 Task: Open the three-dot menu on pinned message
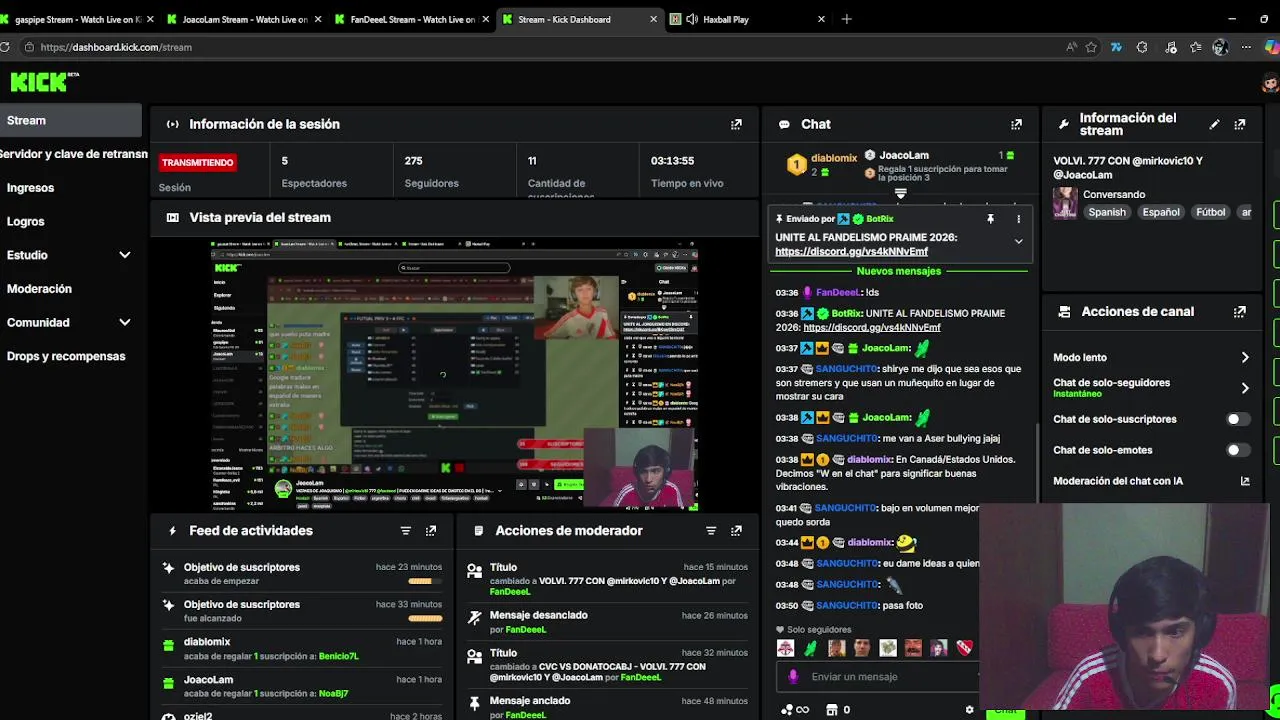click(x=1018, y=219)
